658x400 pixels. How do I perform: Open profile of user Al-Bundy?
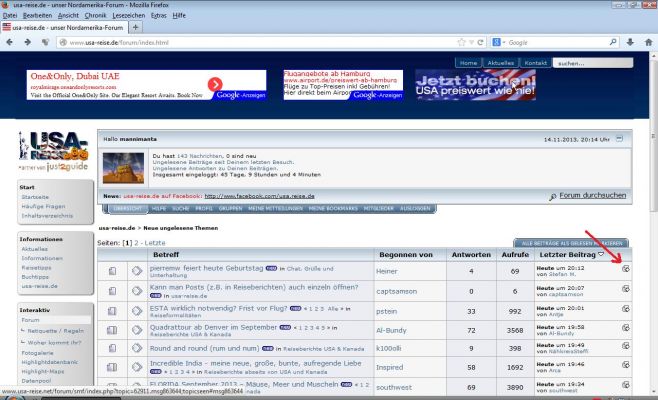click(391, 330)
